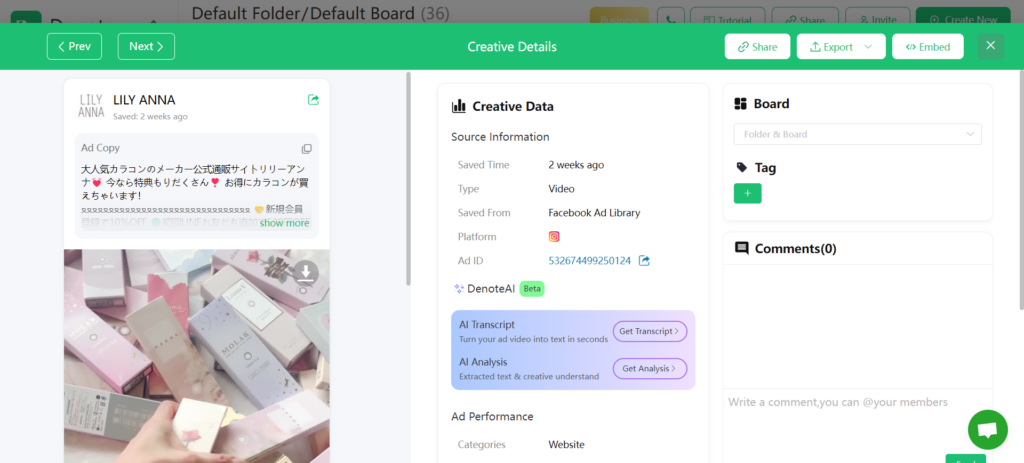Click the Tag label icon
The image size is (1024, 463).
(x=741, y=168)
